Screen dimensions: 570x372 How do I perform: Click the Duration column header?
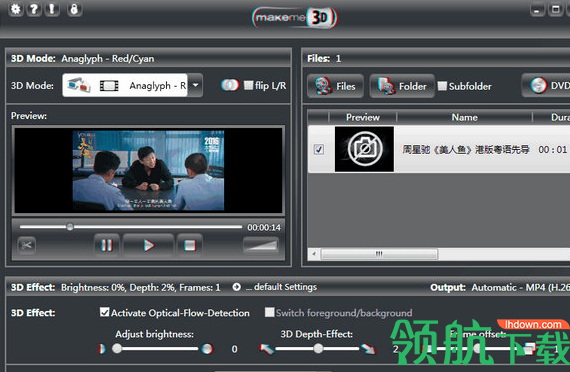(551, 117)
